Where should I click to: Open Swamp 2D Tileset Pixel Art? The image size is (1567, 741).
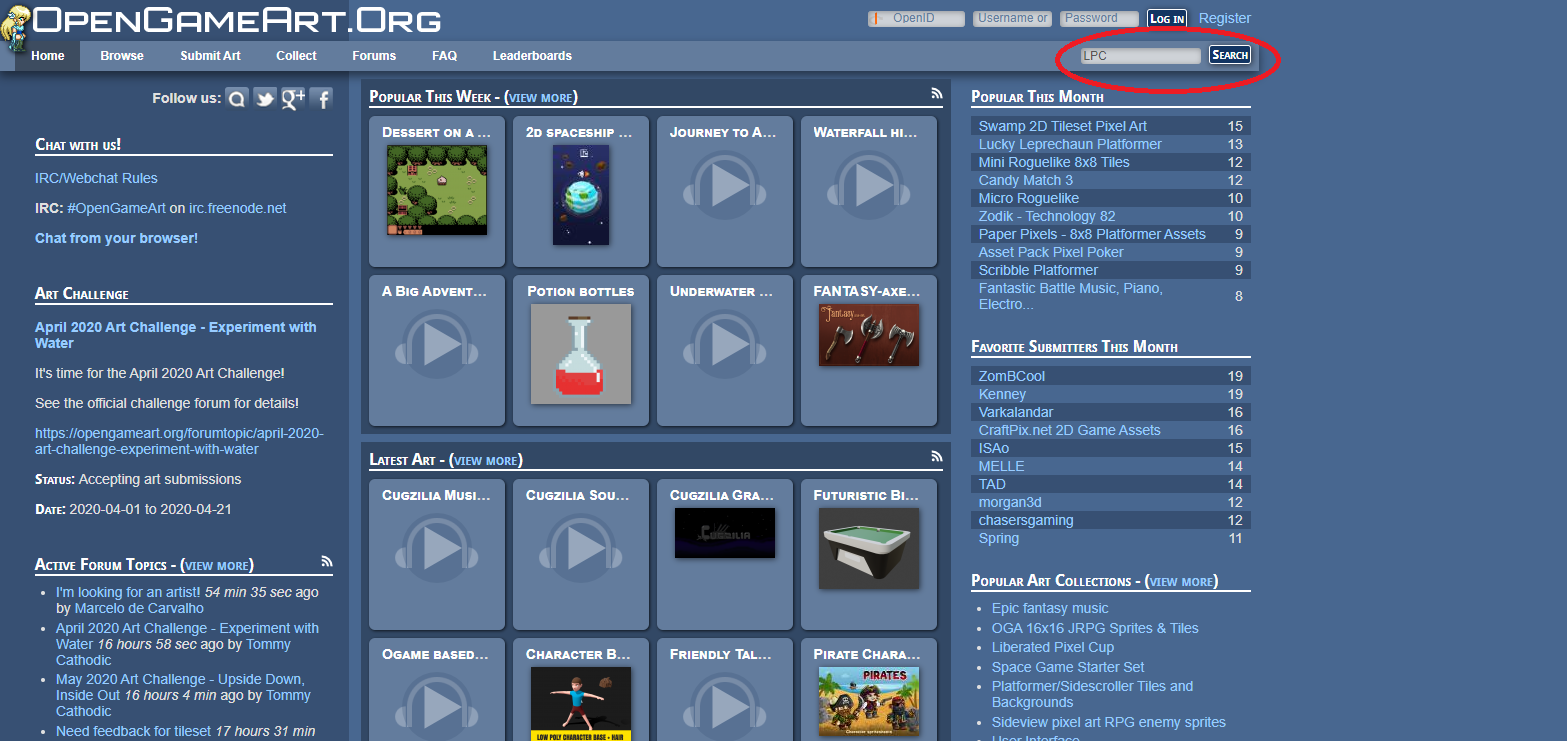point(1063,126)
